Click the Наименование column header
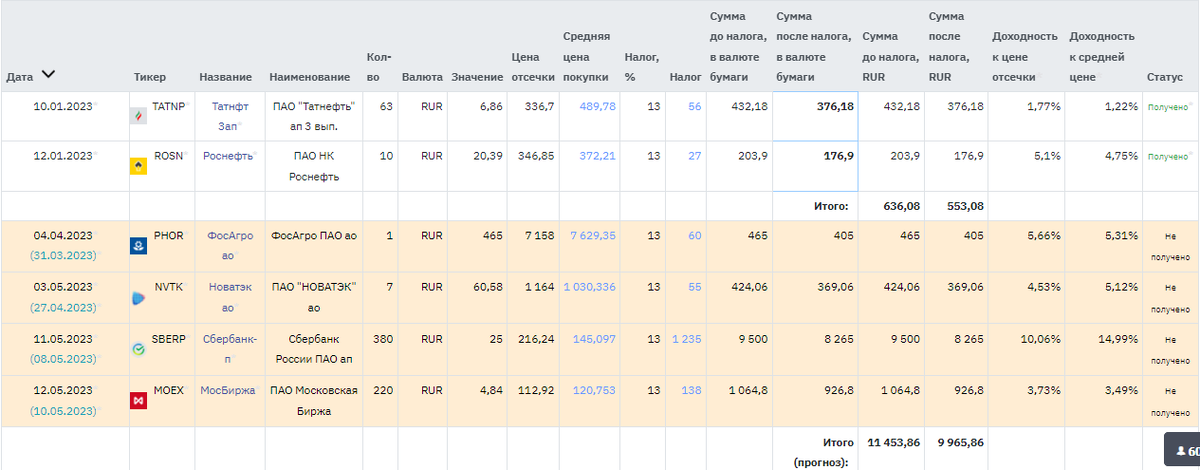This screenshot has height=470, width=1200. point(309,77)
